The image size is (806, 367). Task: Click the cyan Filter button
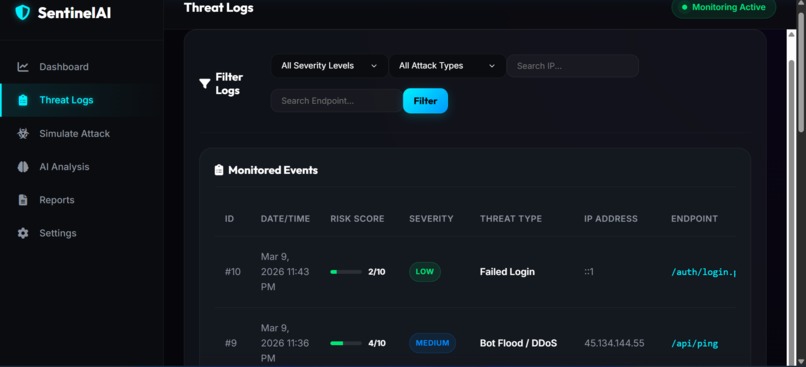425,101
